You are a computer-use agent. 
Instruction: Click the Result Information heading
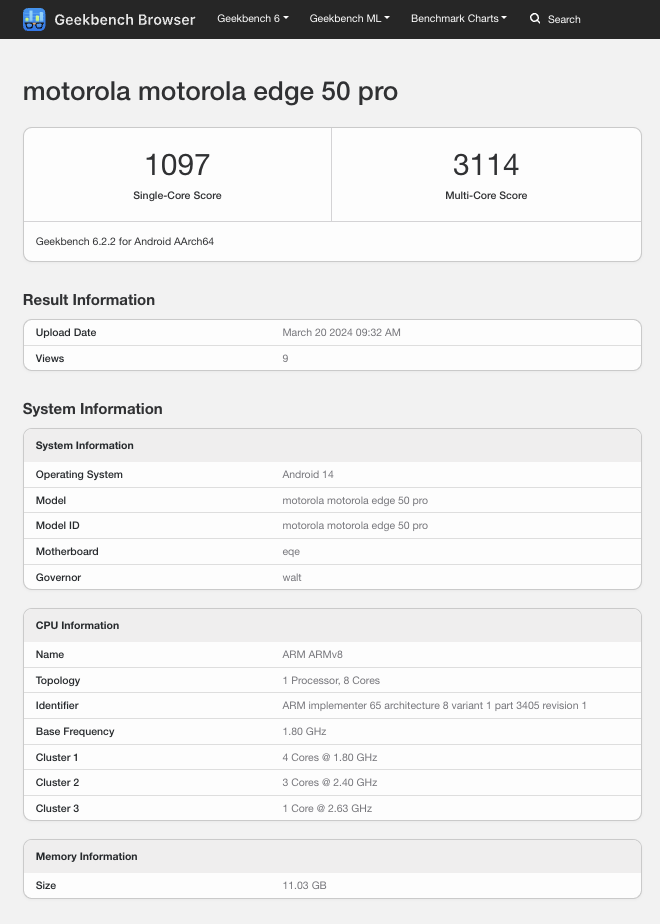pyautogui.click(x=89, y=300)
